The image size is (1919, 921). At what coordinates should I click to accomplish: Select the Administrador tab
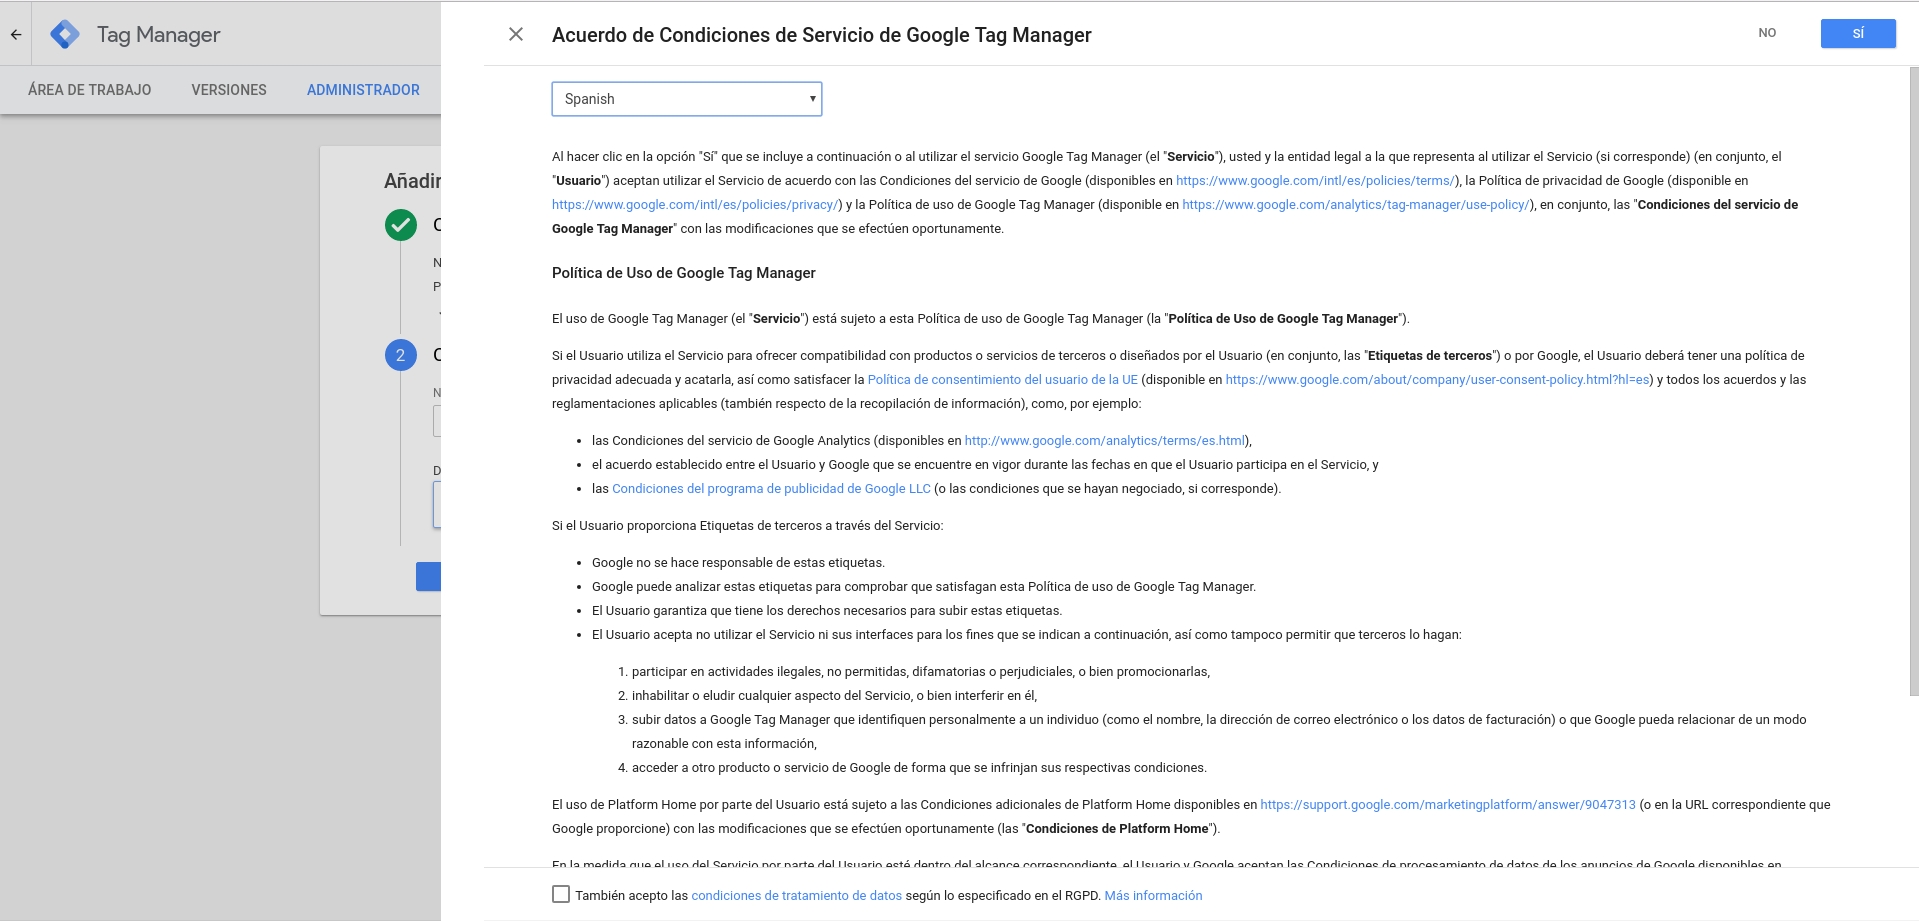363,90
